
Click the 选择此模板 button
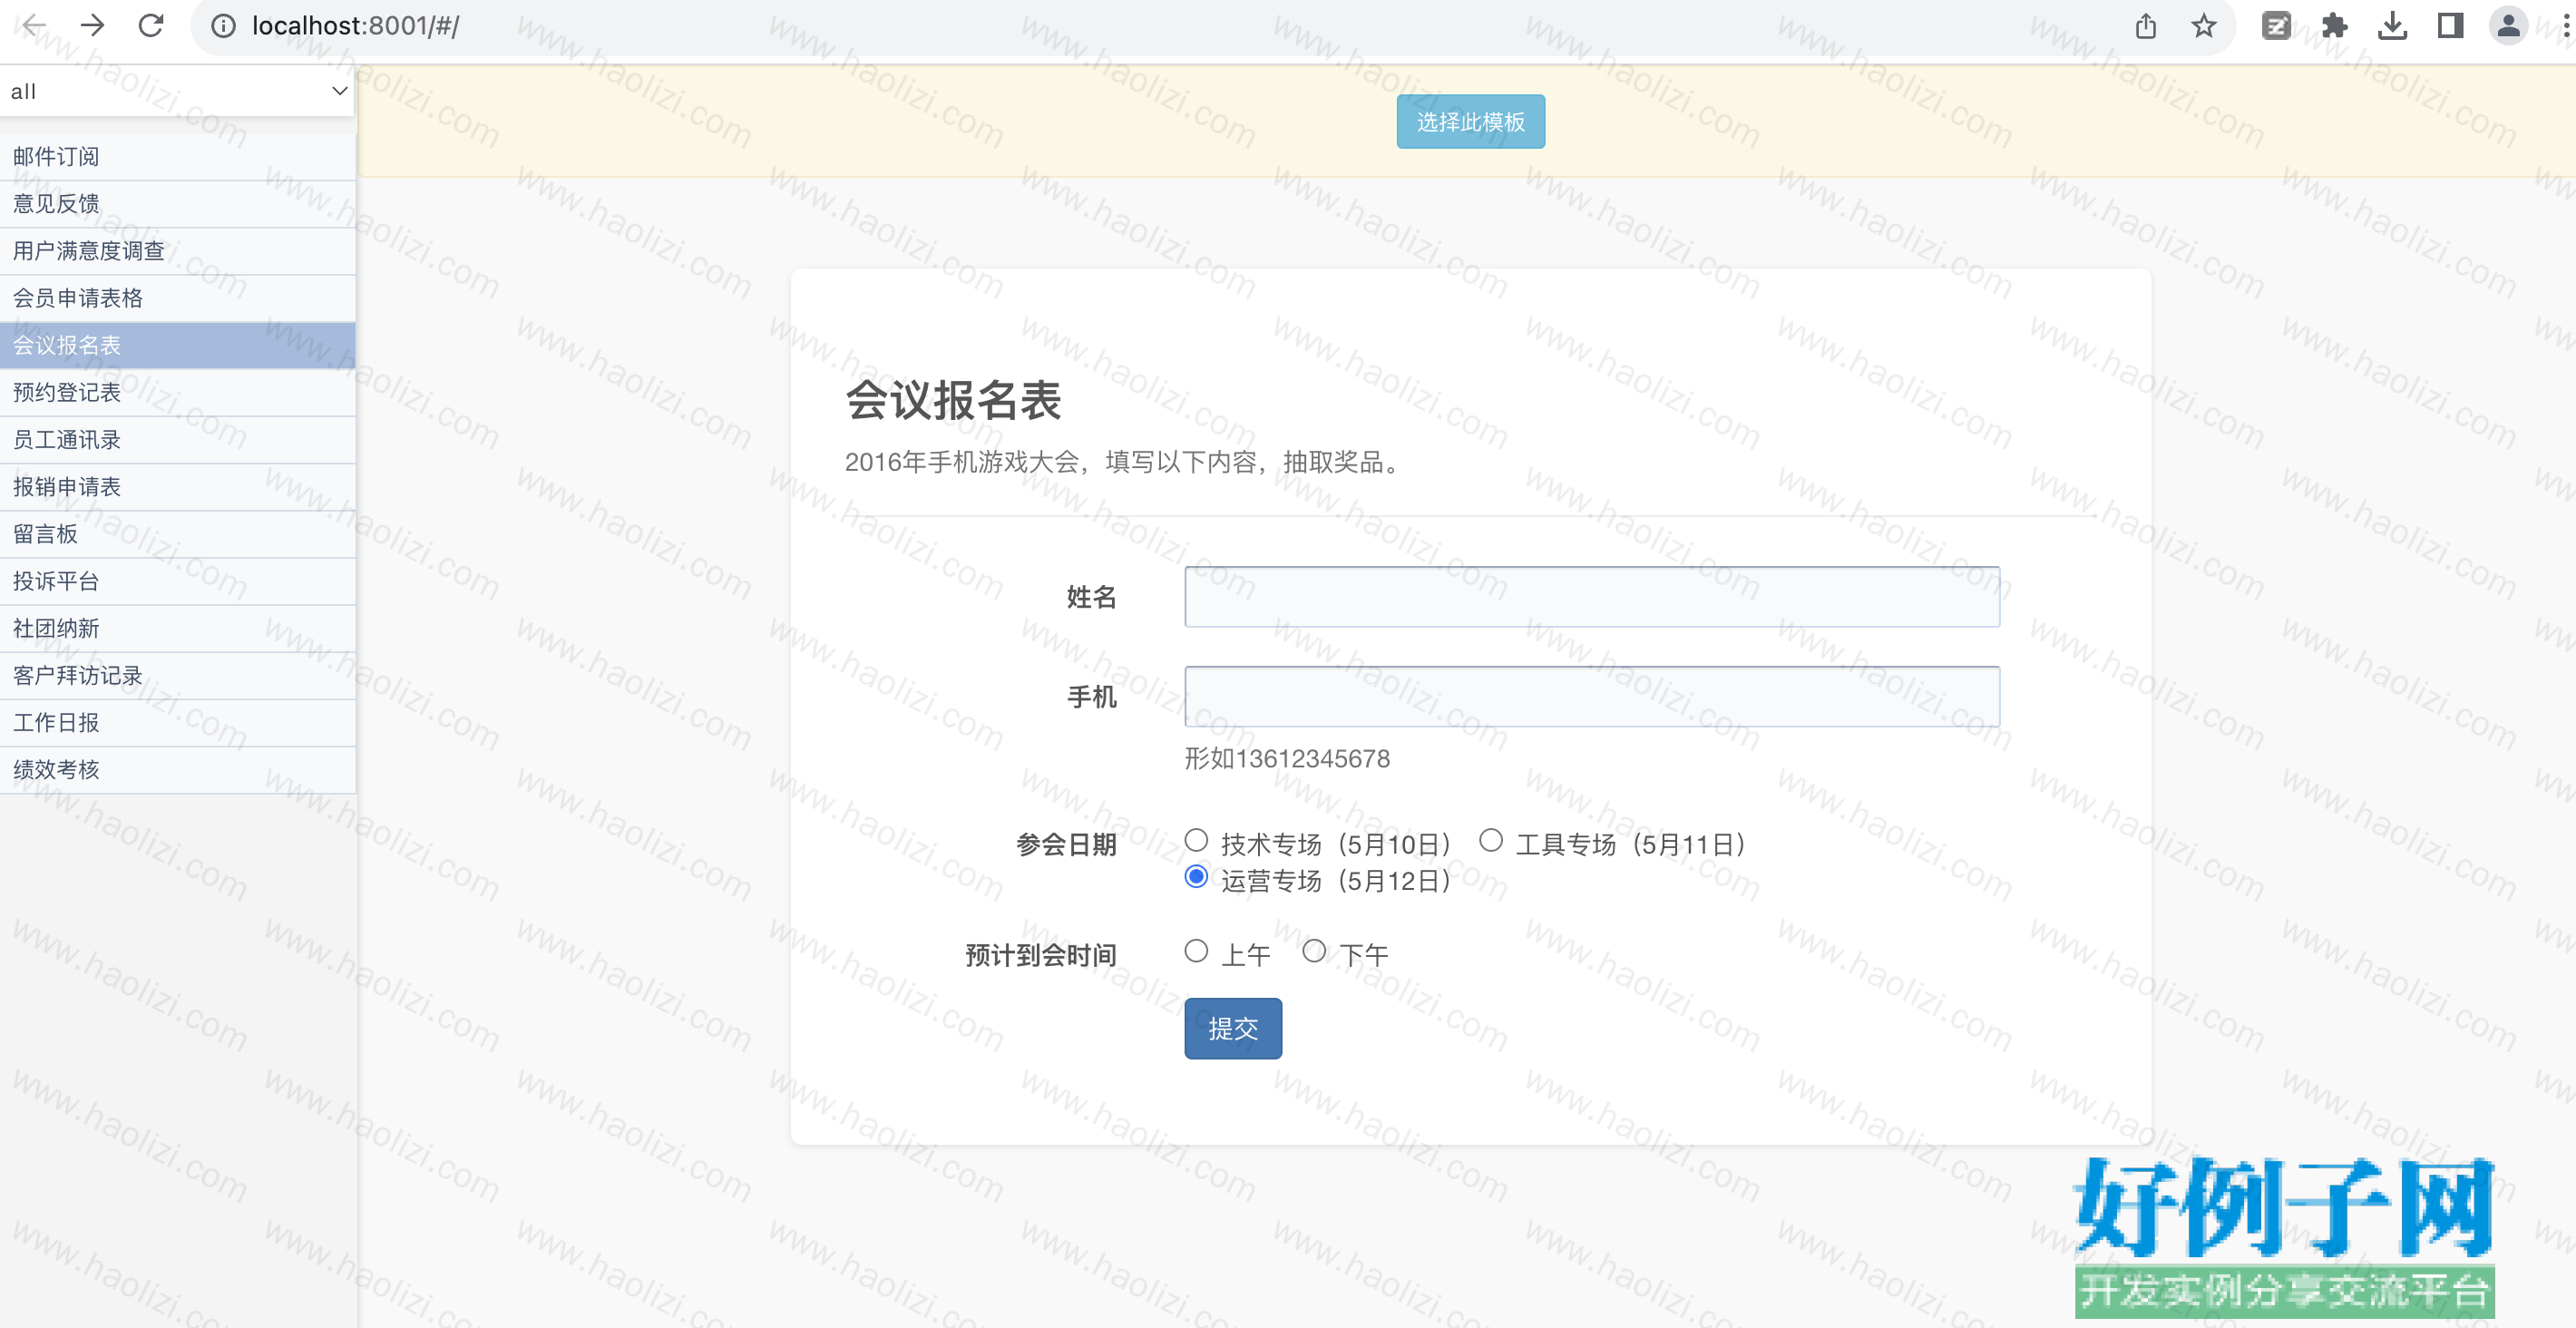point(1470,122)
